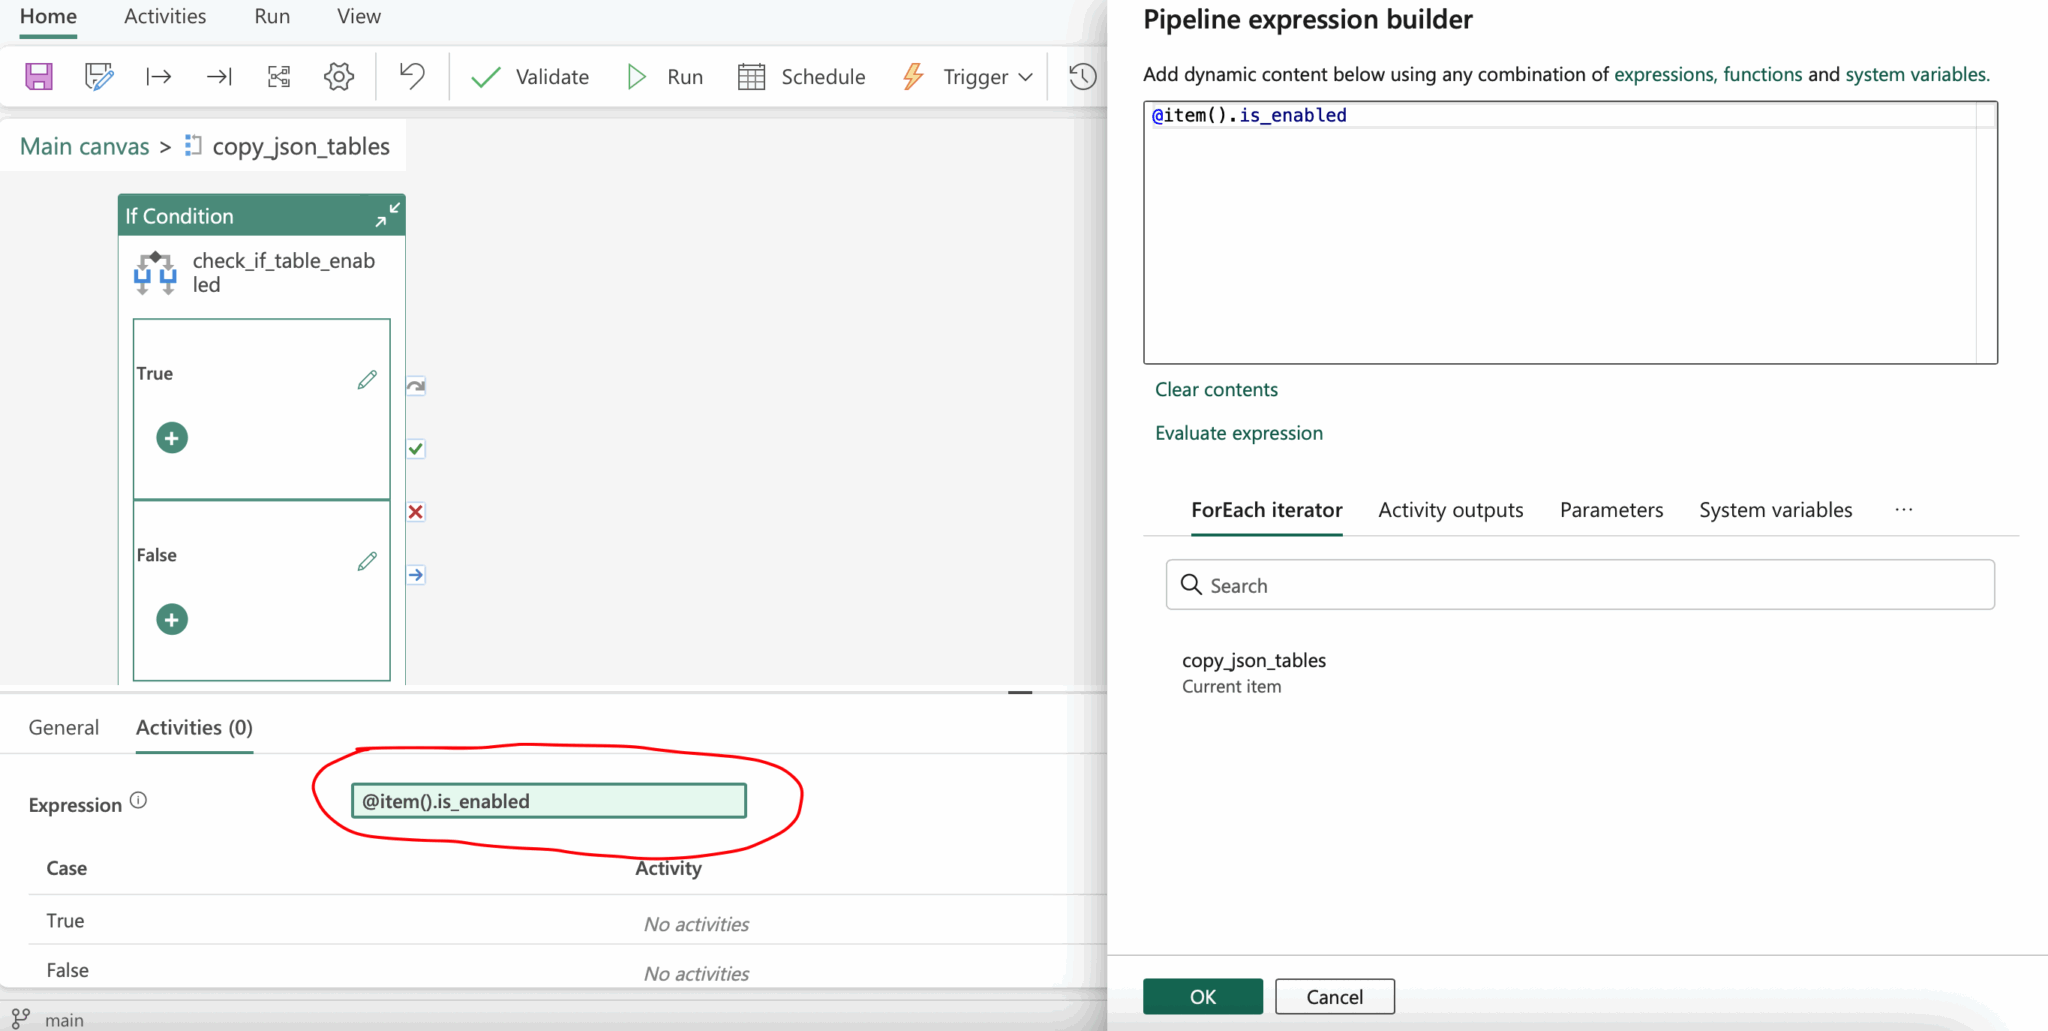Open the General settings tab

pyautogui.click(x=64, y=728)
